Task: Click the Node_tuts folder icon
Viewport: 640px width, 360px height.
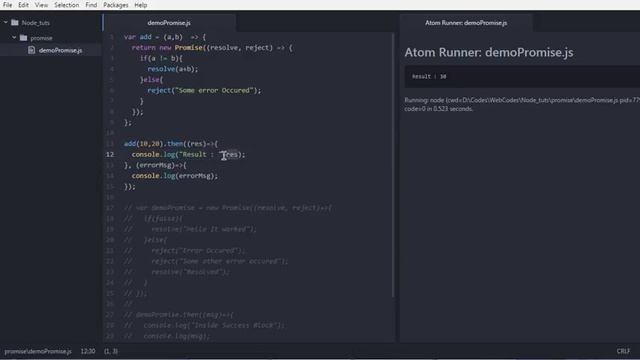Action: [15, 22]
